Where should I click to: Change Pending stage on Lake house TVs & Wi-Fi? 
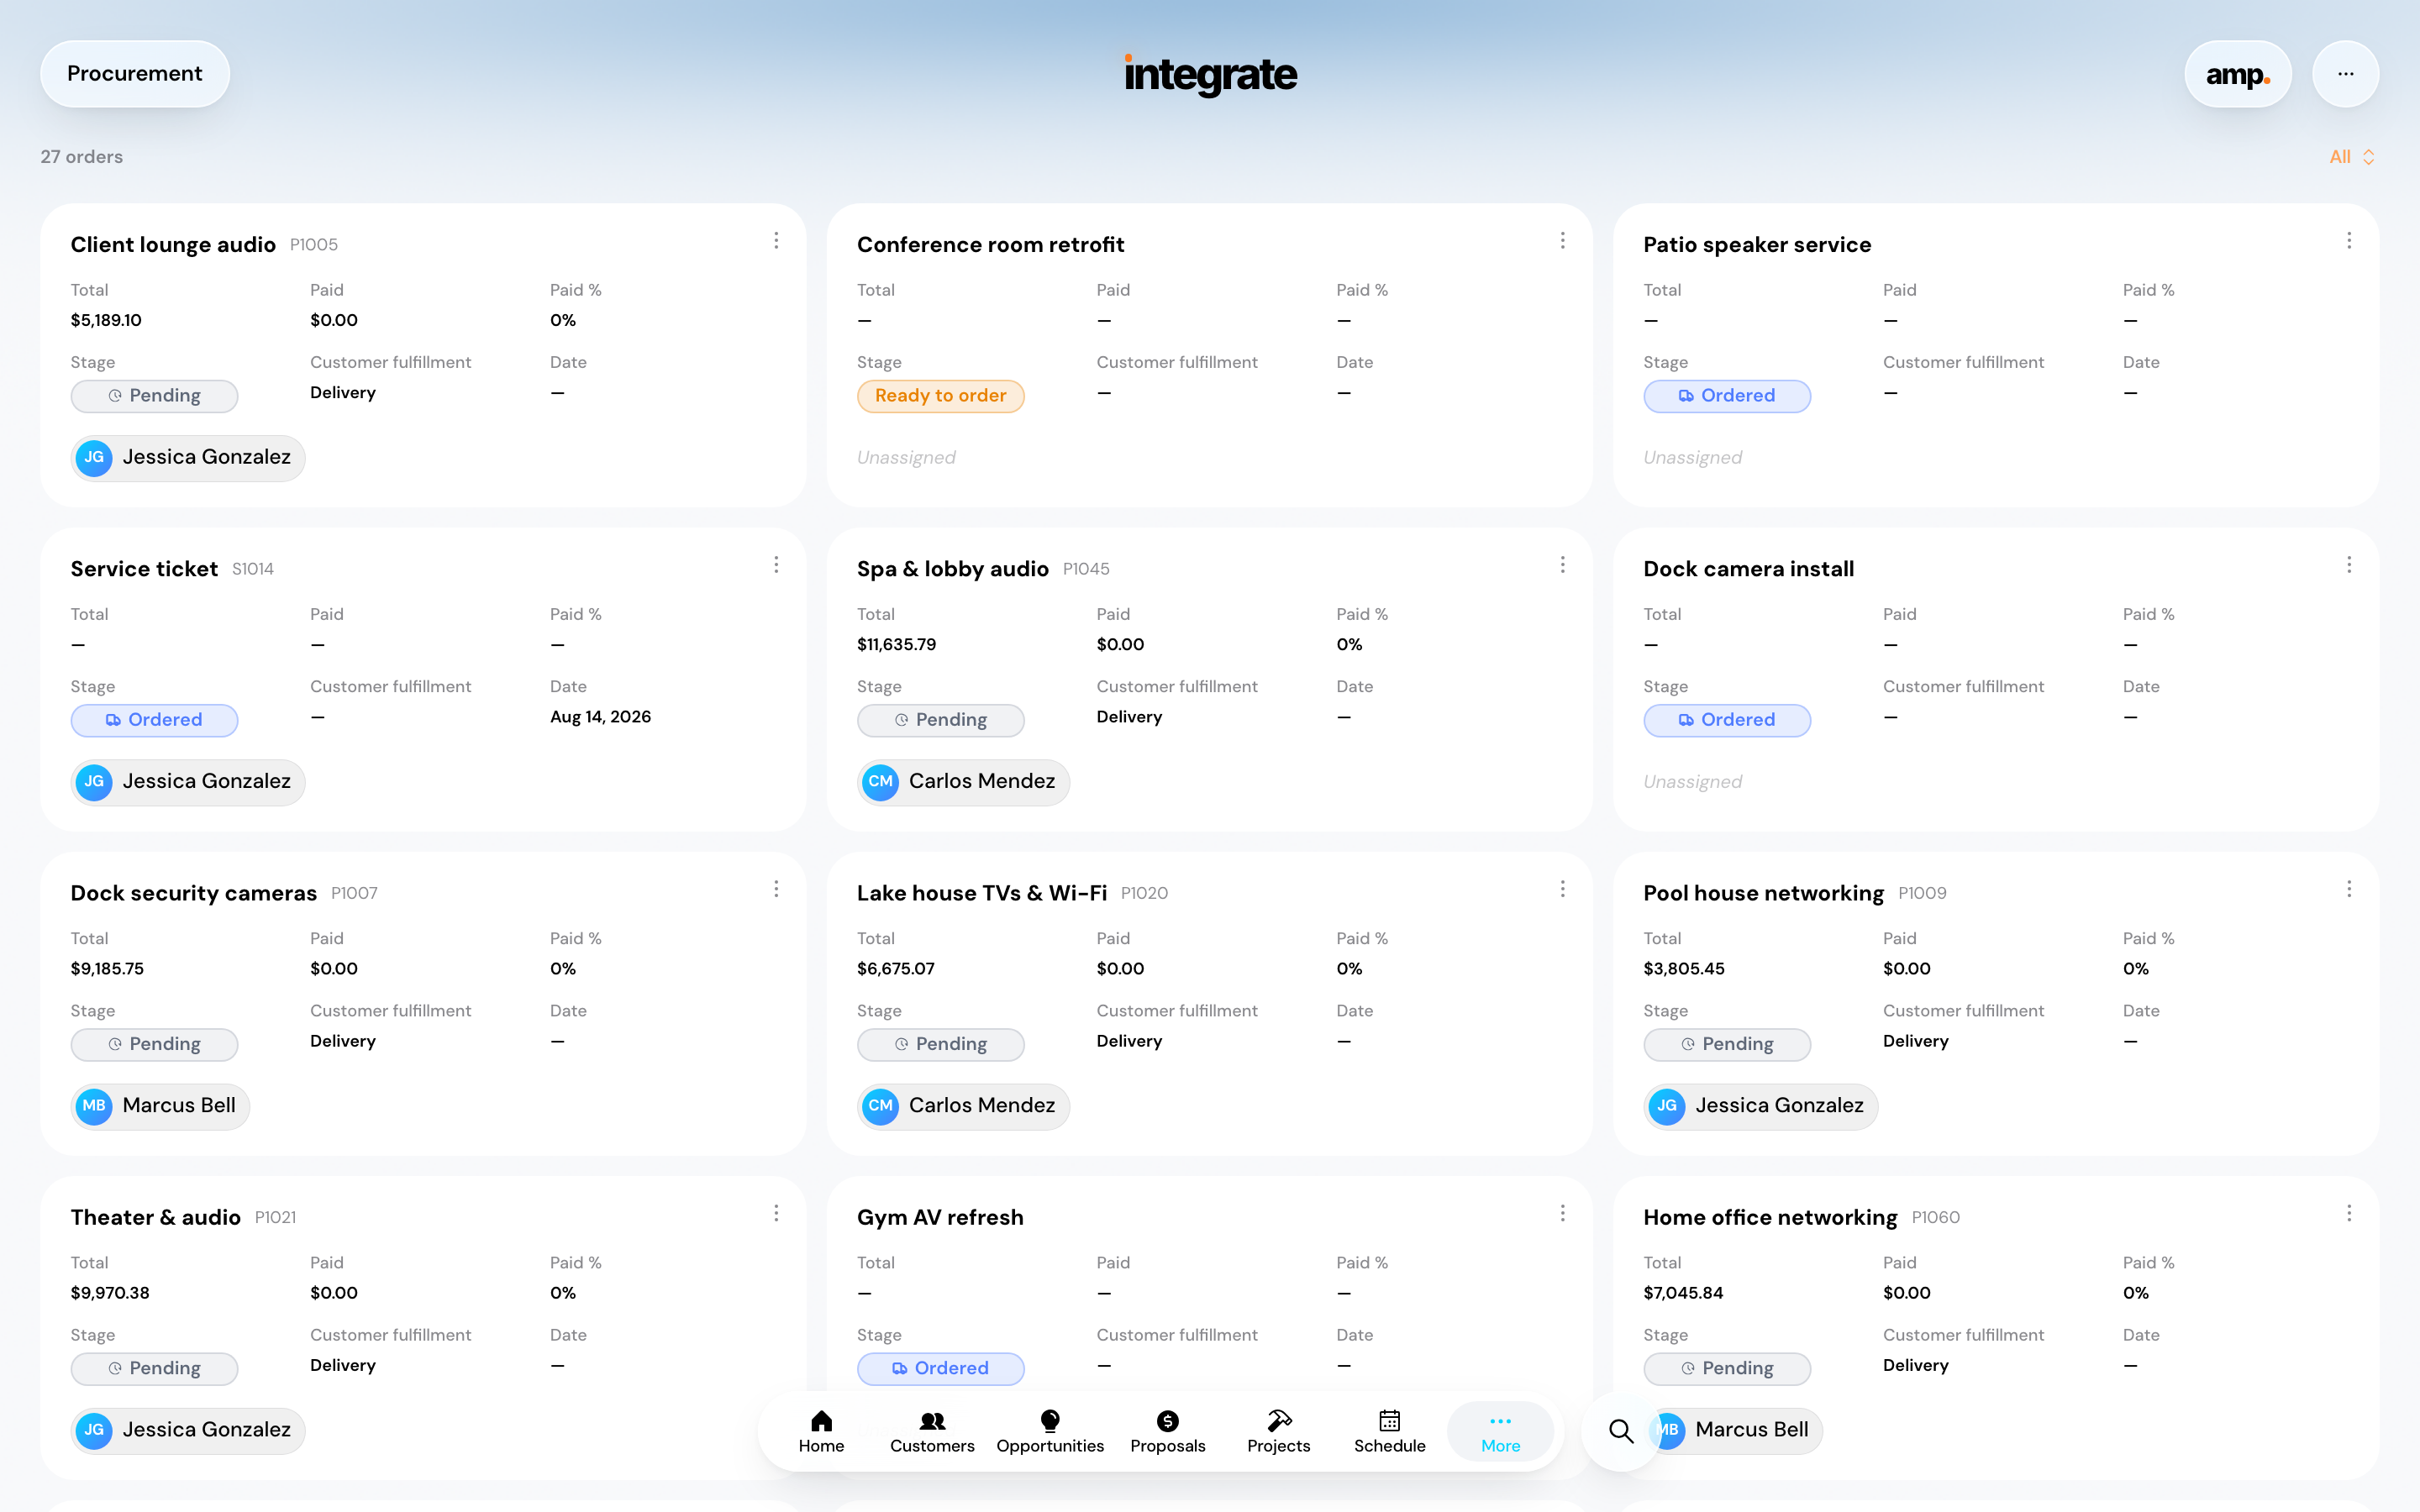point(940,1044)
